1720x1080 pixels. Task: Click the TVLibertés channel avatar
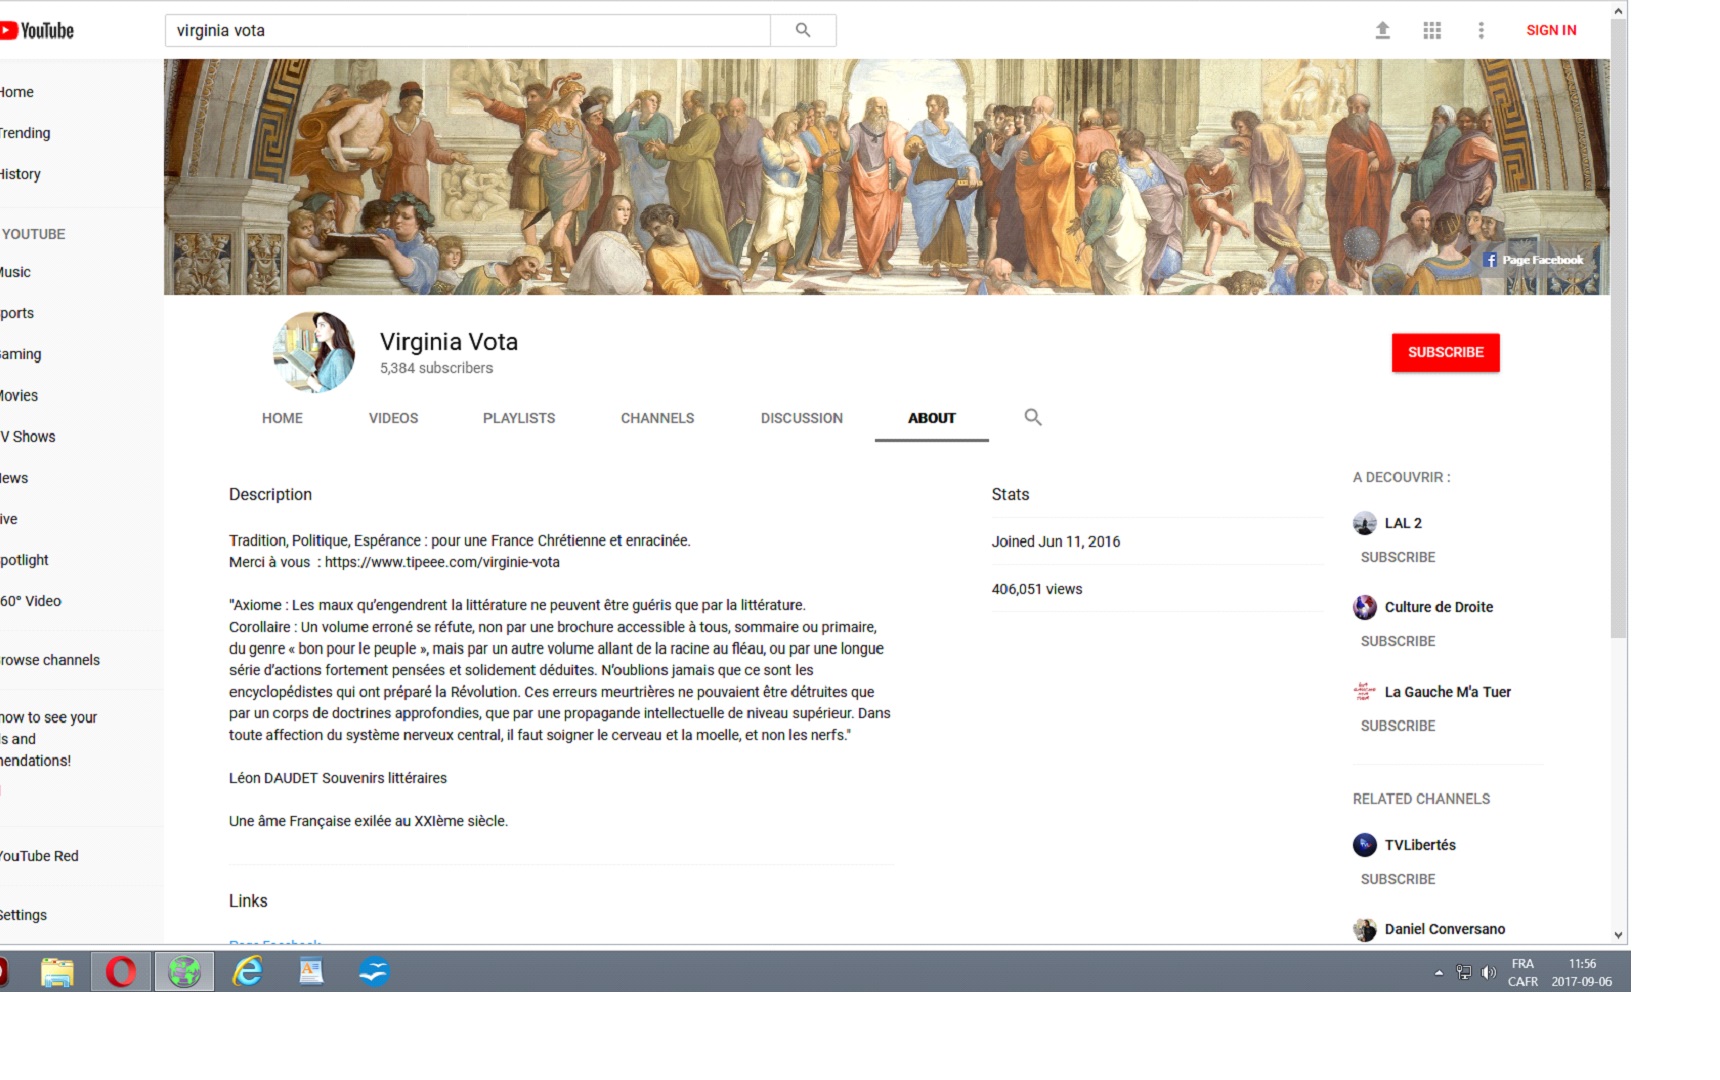[x=1365, y=845]
